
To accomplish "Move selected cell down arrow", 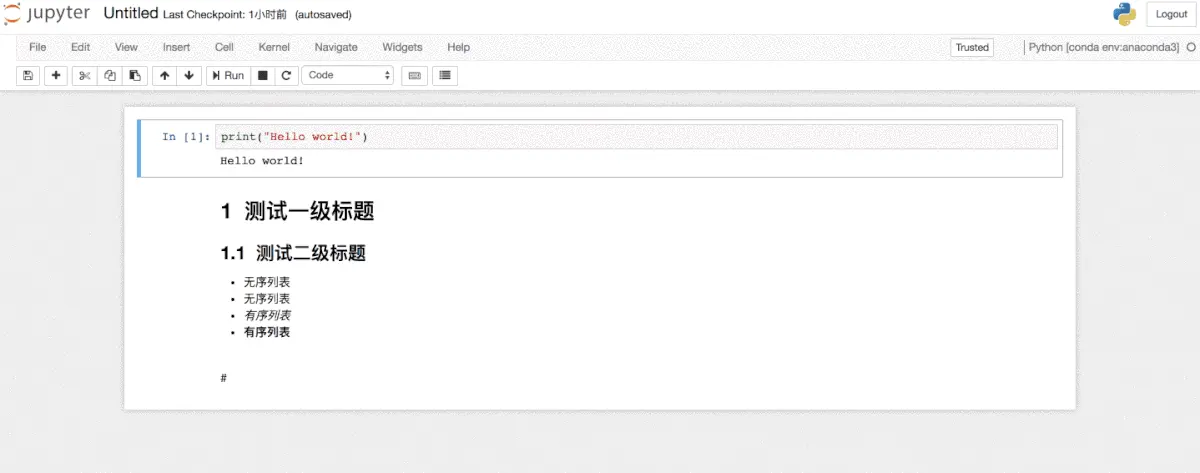I will [189, 75].
